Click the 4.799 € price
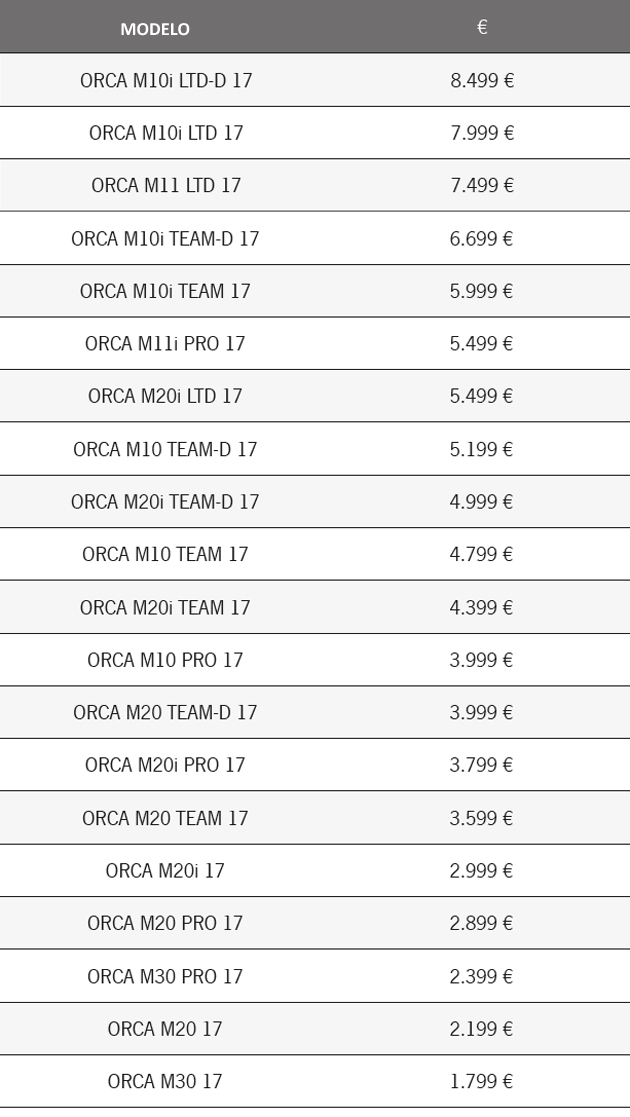630x1117 pixels. pos(482,554)
